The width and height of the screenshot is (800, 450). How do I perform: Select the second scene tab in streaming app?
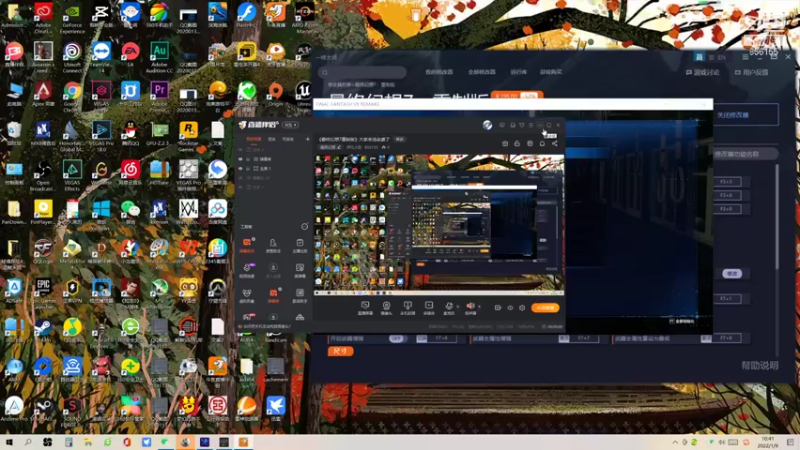(271, 139)
